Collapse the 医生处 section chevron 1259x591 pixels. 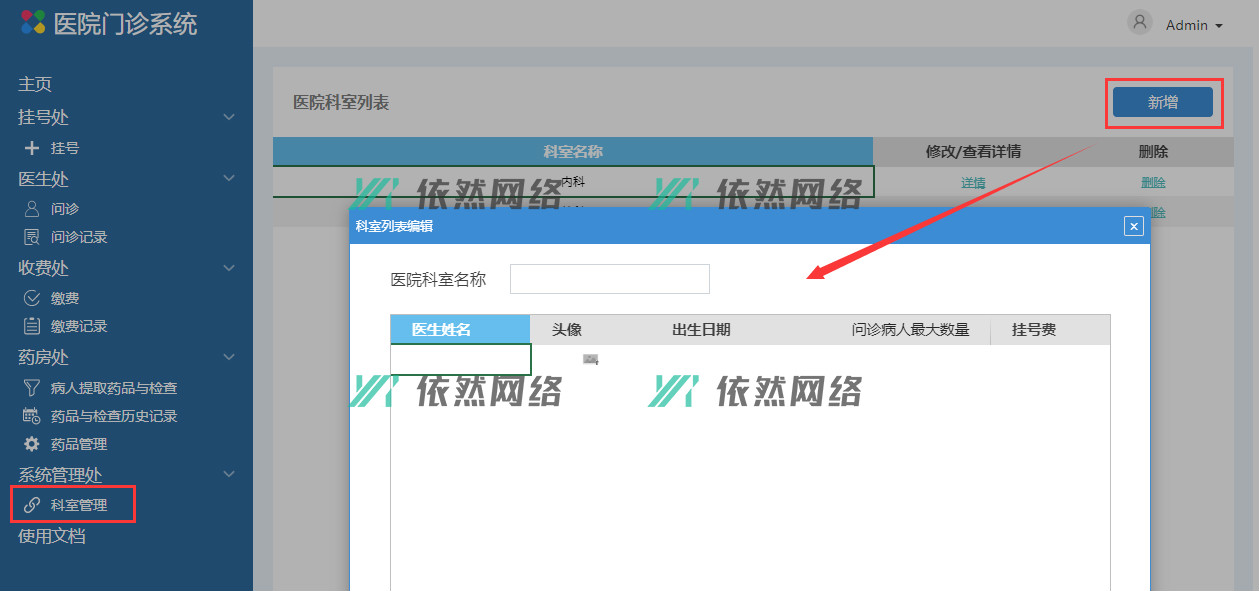pos(229,179)
